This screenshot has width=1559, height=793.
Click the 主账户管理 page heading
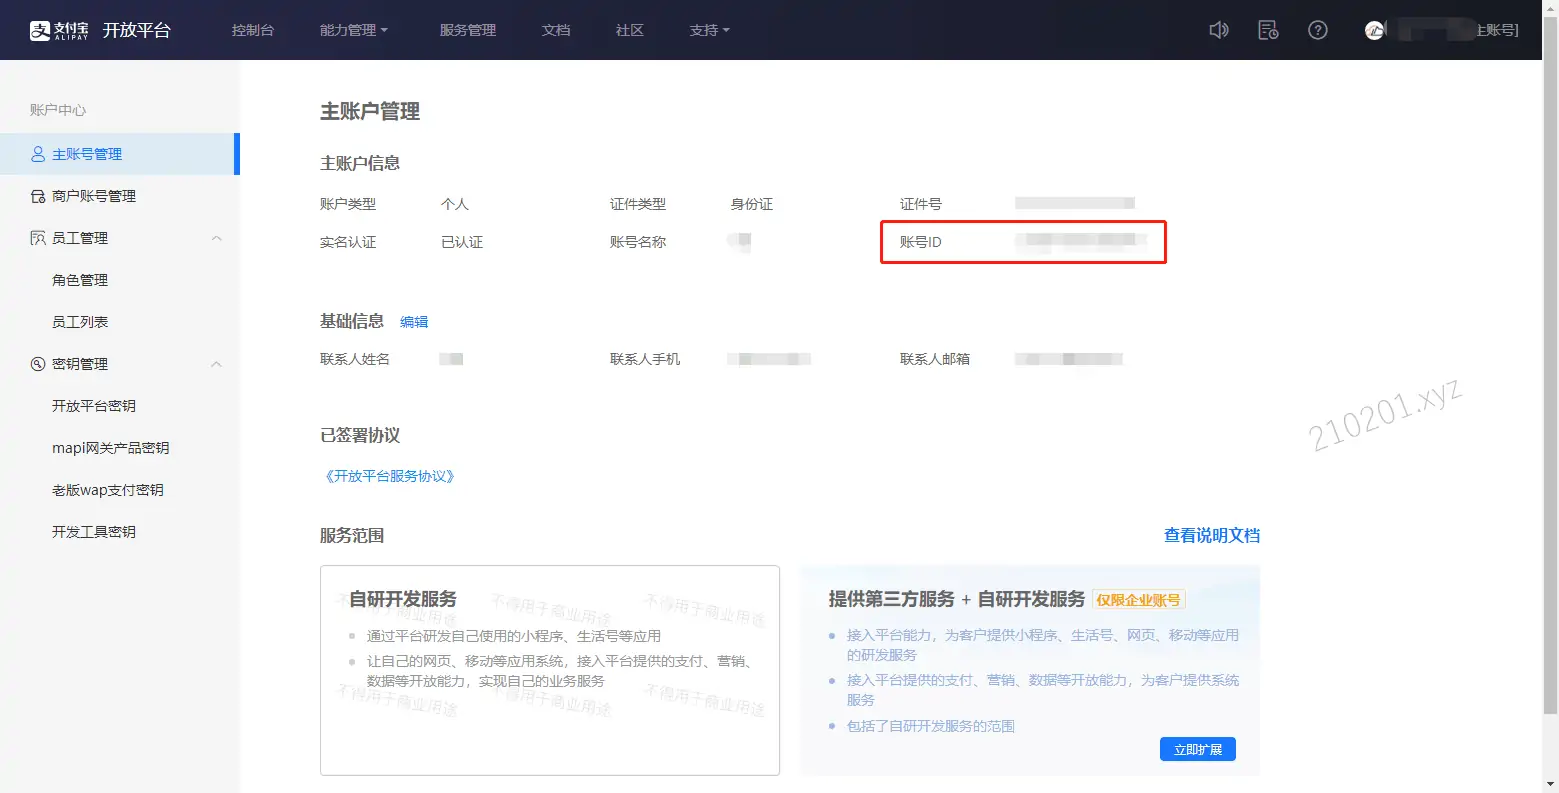pos(370,112)
